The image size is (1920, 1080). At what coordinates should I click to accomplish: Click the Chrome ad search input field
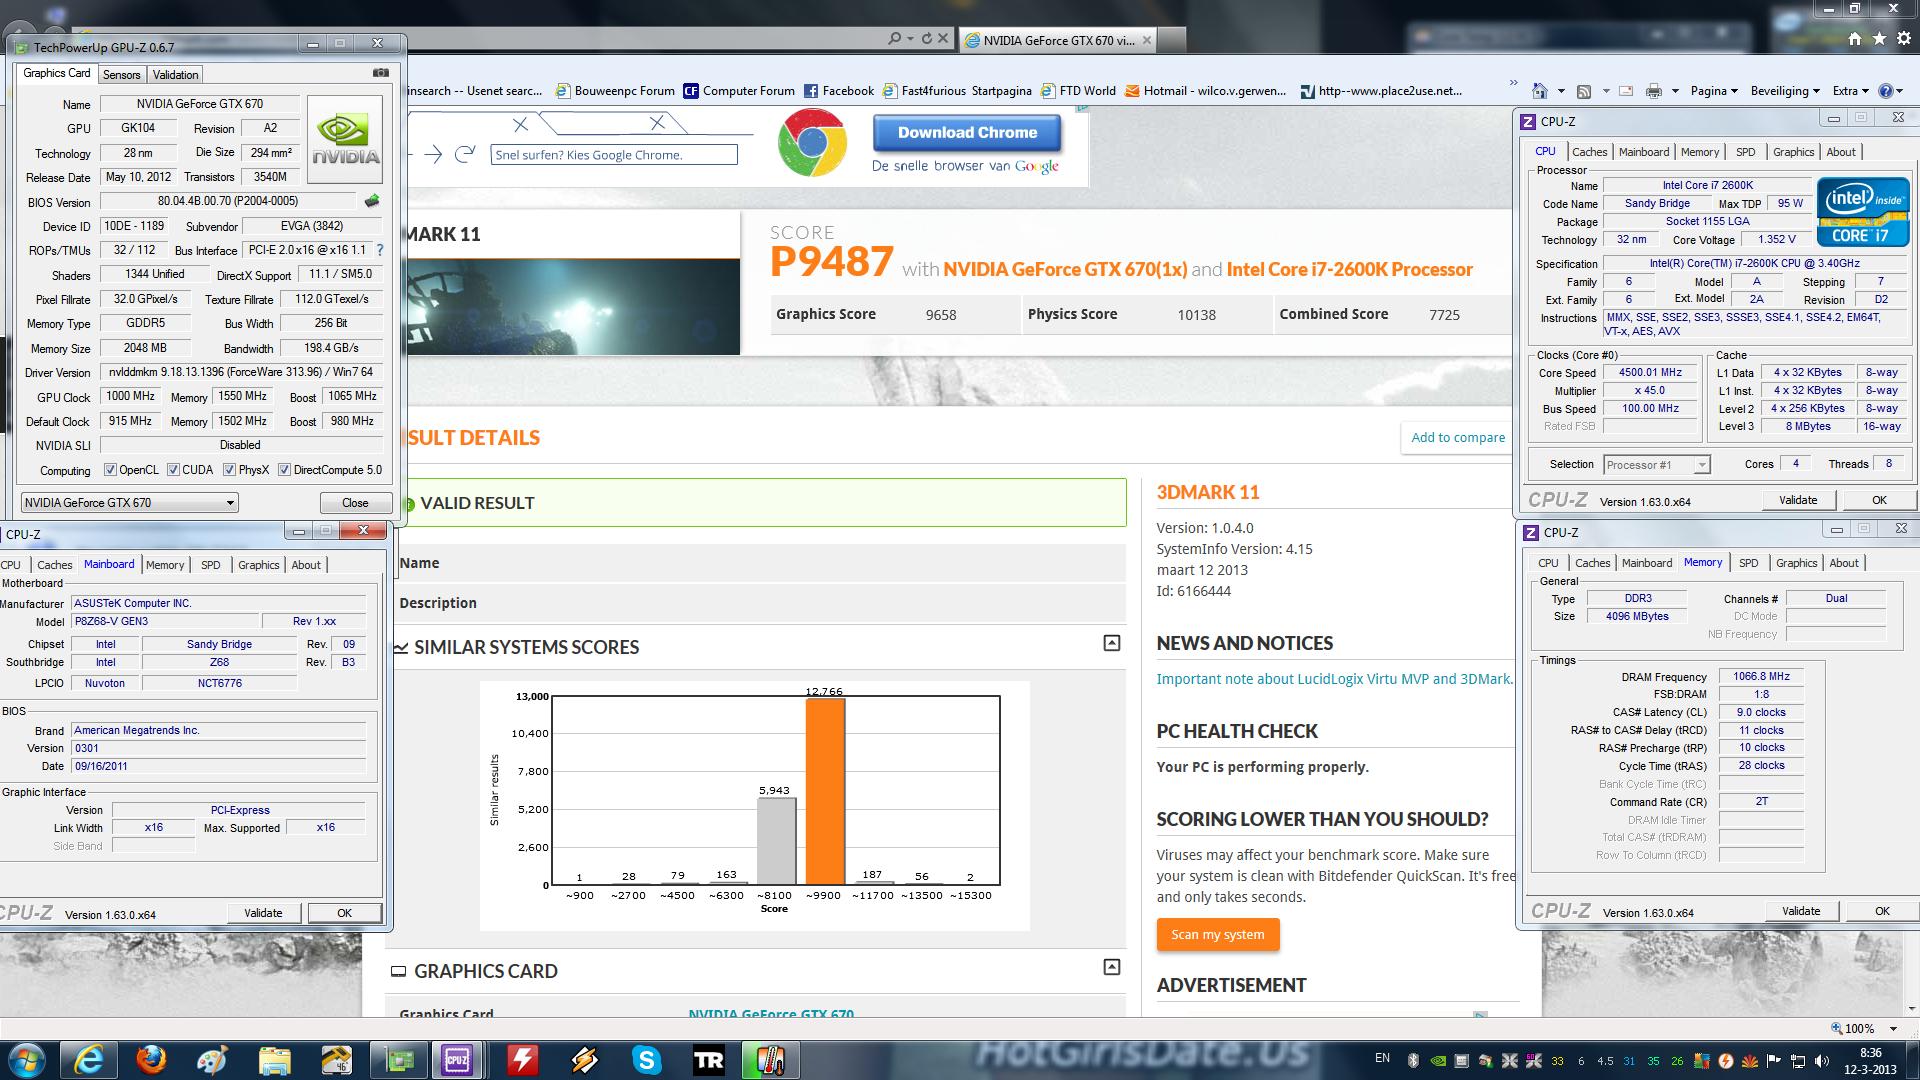tap(615, 155)
